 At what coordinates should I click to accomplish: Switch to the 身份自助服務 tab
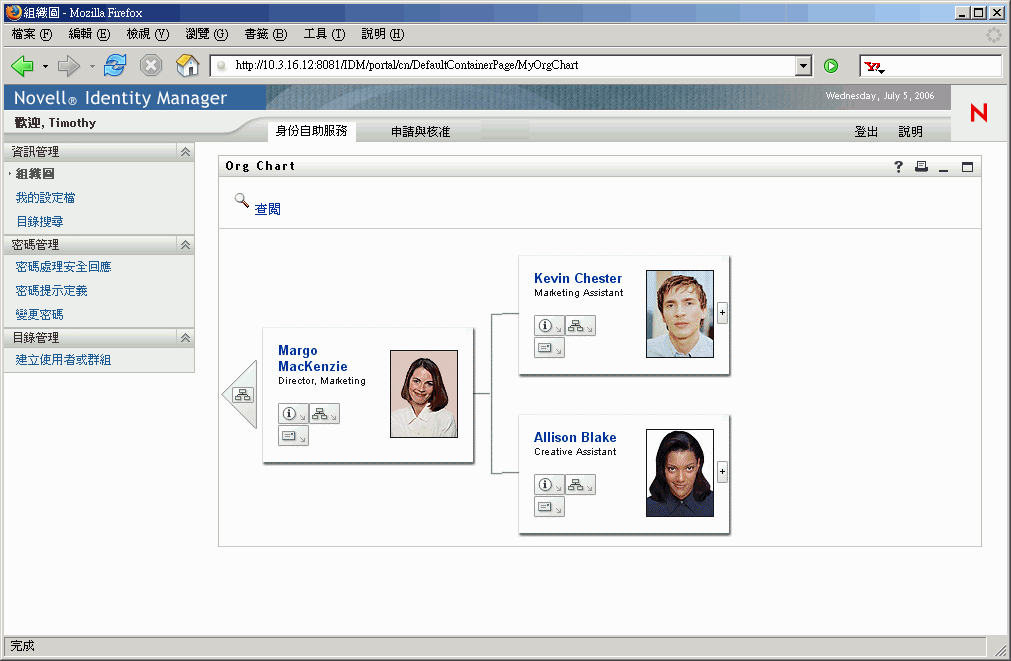tap(311, 131)
